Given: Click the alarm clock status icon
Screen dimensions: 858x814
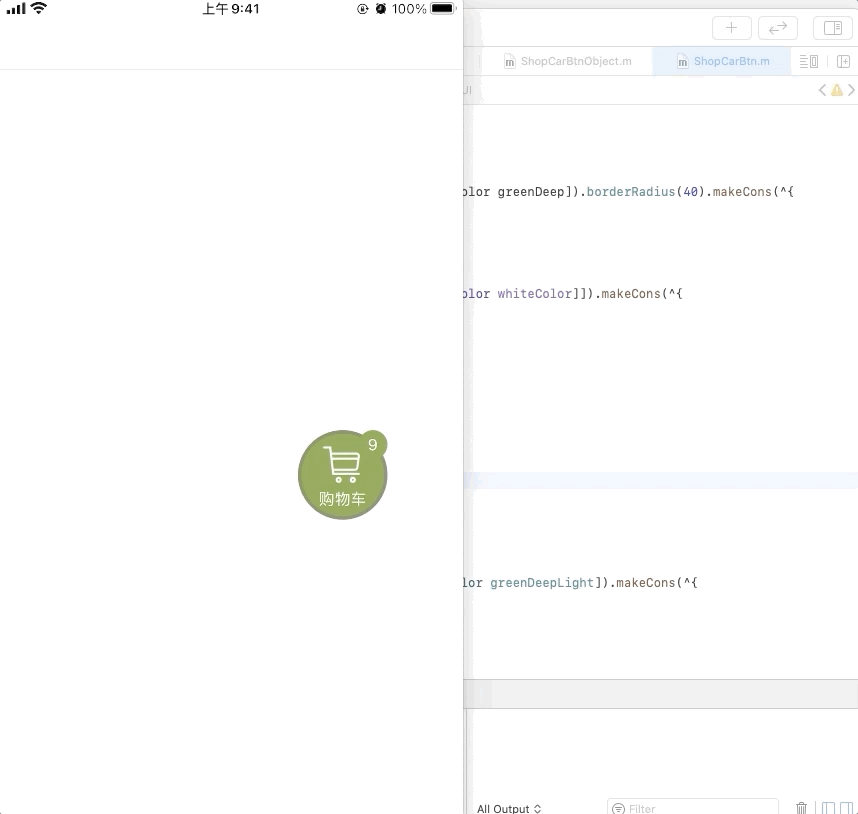Looking at the screenshot, I should tap(381, 9).
